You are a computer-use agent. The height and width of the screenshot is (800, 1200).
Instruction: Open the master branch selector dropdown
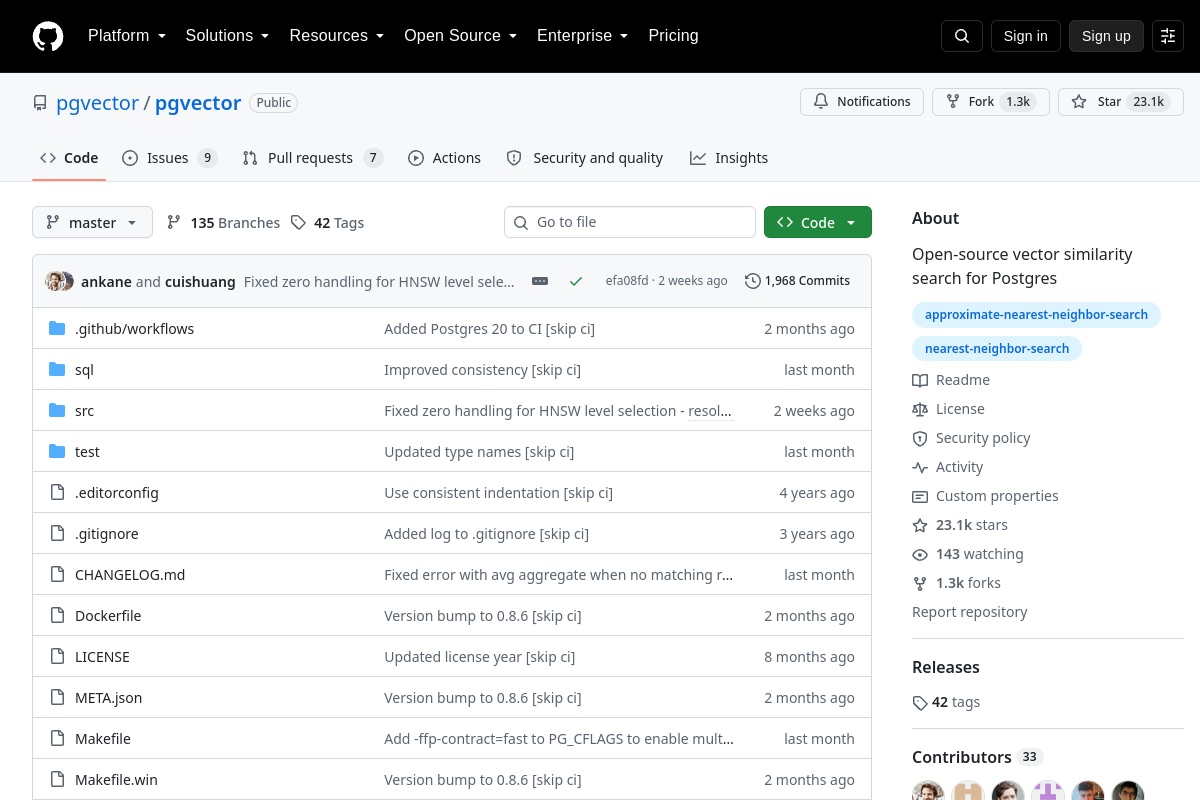click(x=92, y=222)
